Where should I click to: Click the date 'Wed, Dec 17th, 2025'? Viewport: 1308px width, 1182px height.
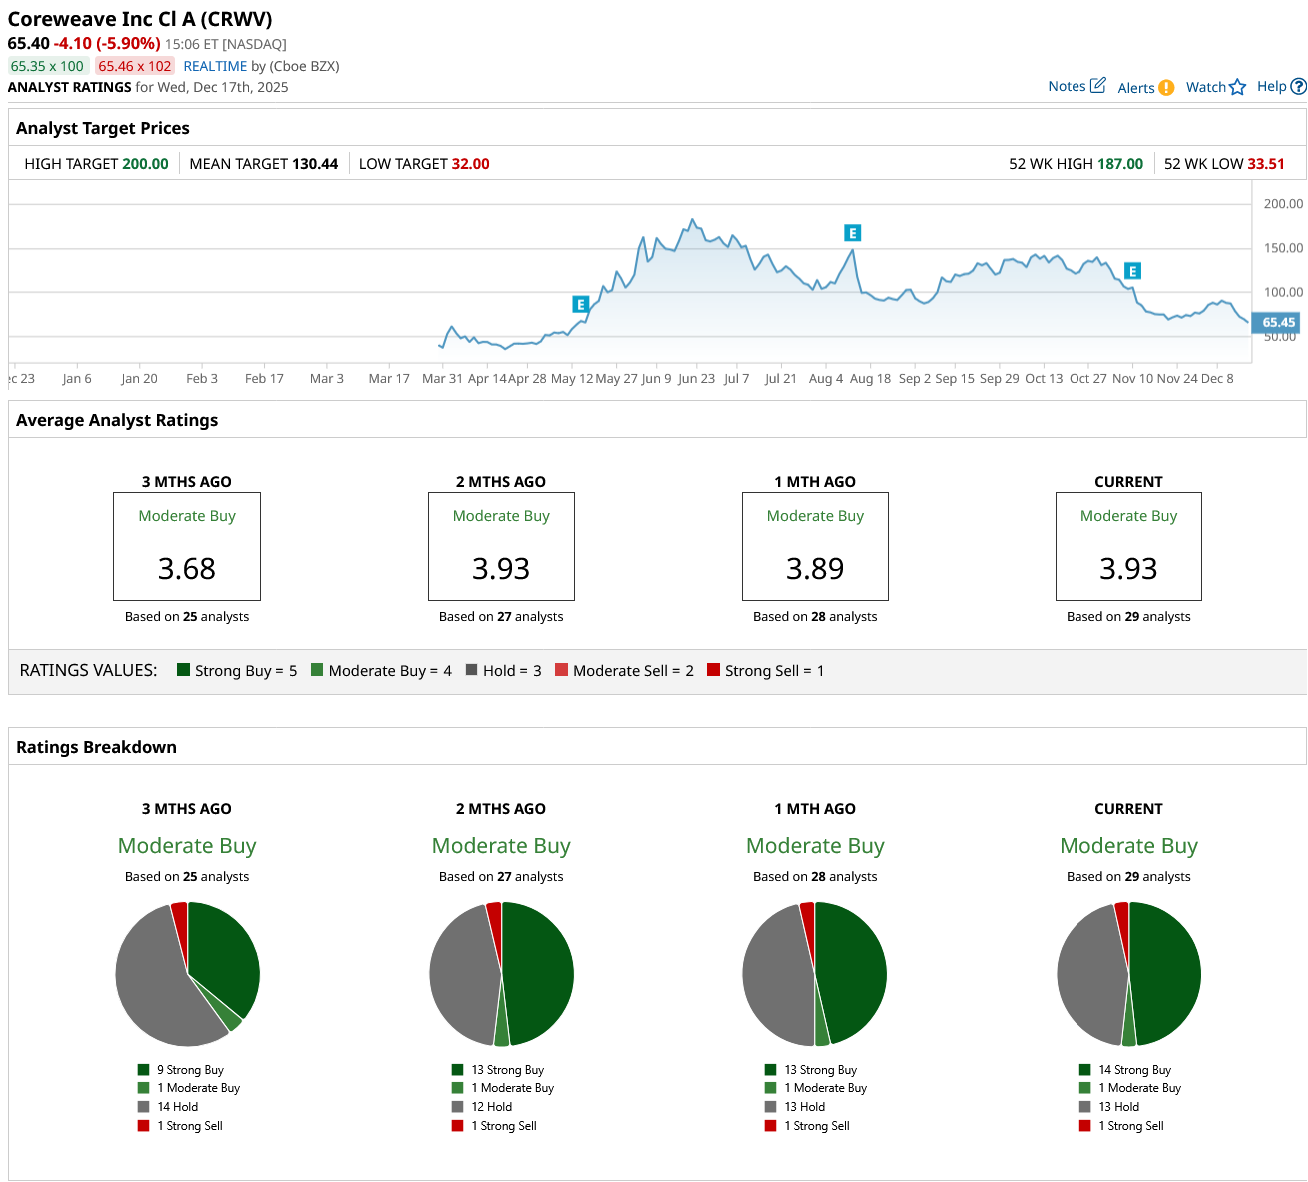[223, 87]
